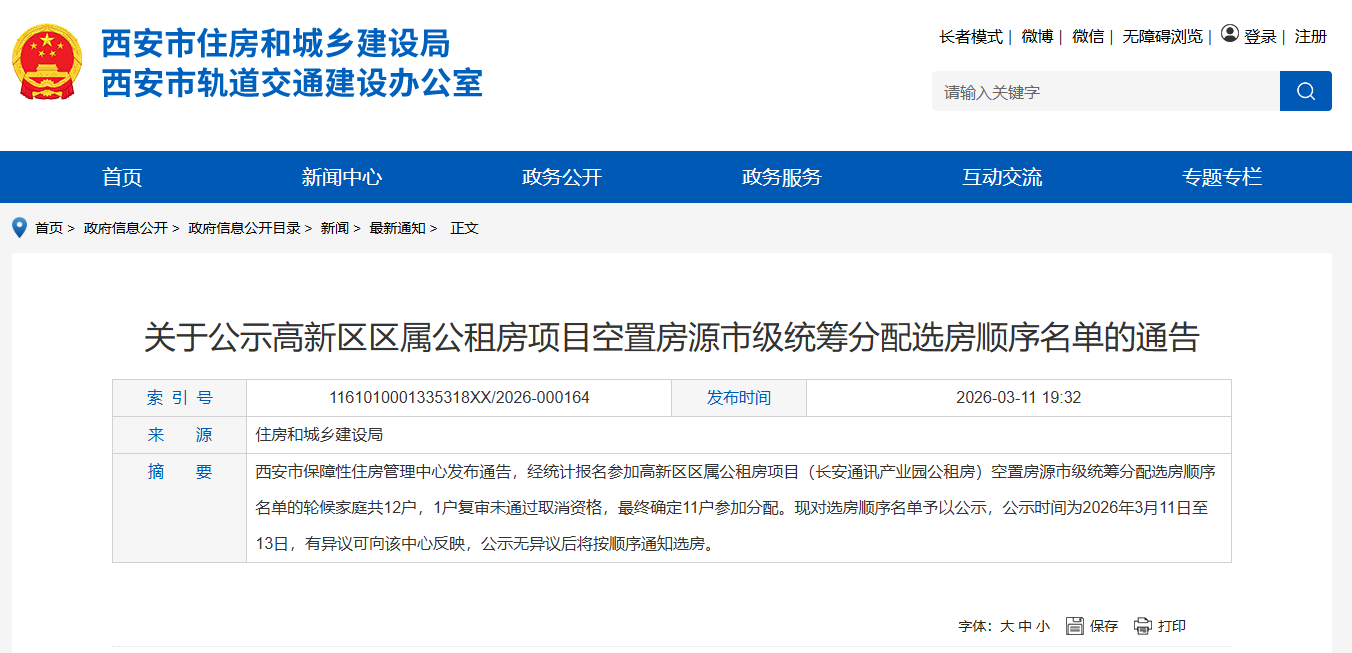Set font size to 小
This screenshot has height=653, width=1352.
click(1043, 627)
